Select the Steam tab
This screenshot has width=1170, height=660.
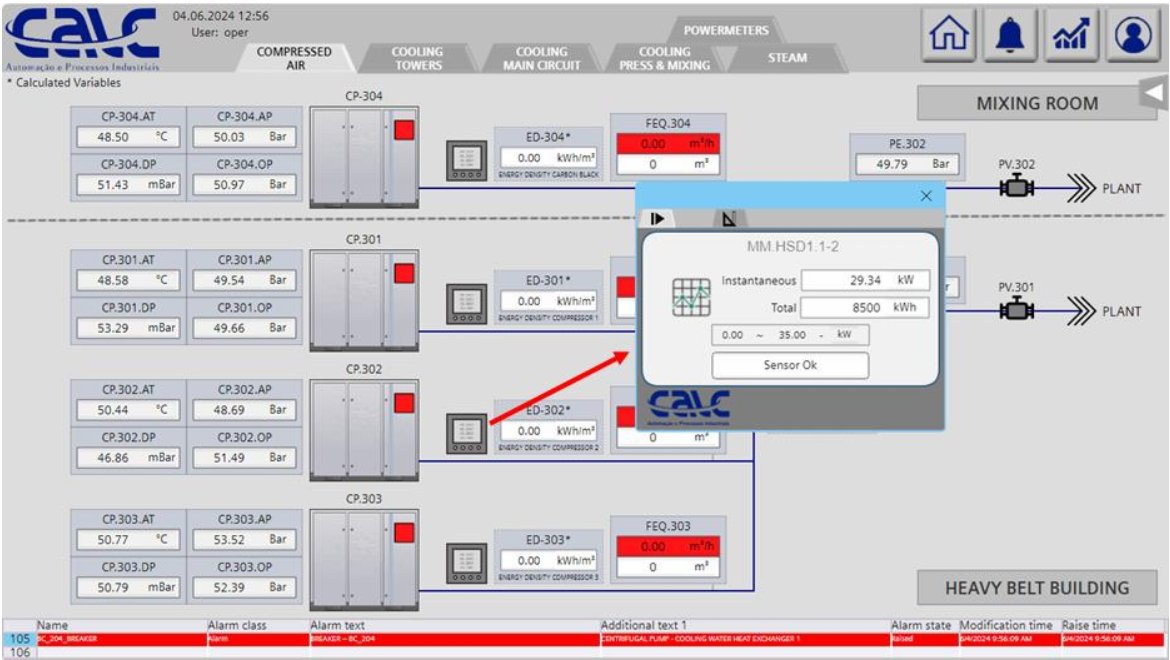coord(787,58)
